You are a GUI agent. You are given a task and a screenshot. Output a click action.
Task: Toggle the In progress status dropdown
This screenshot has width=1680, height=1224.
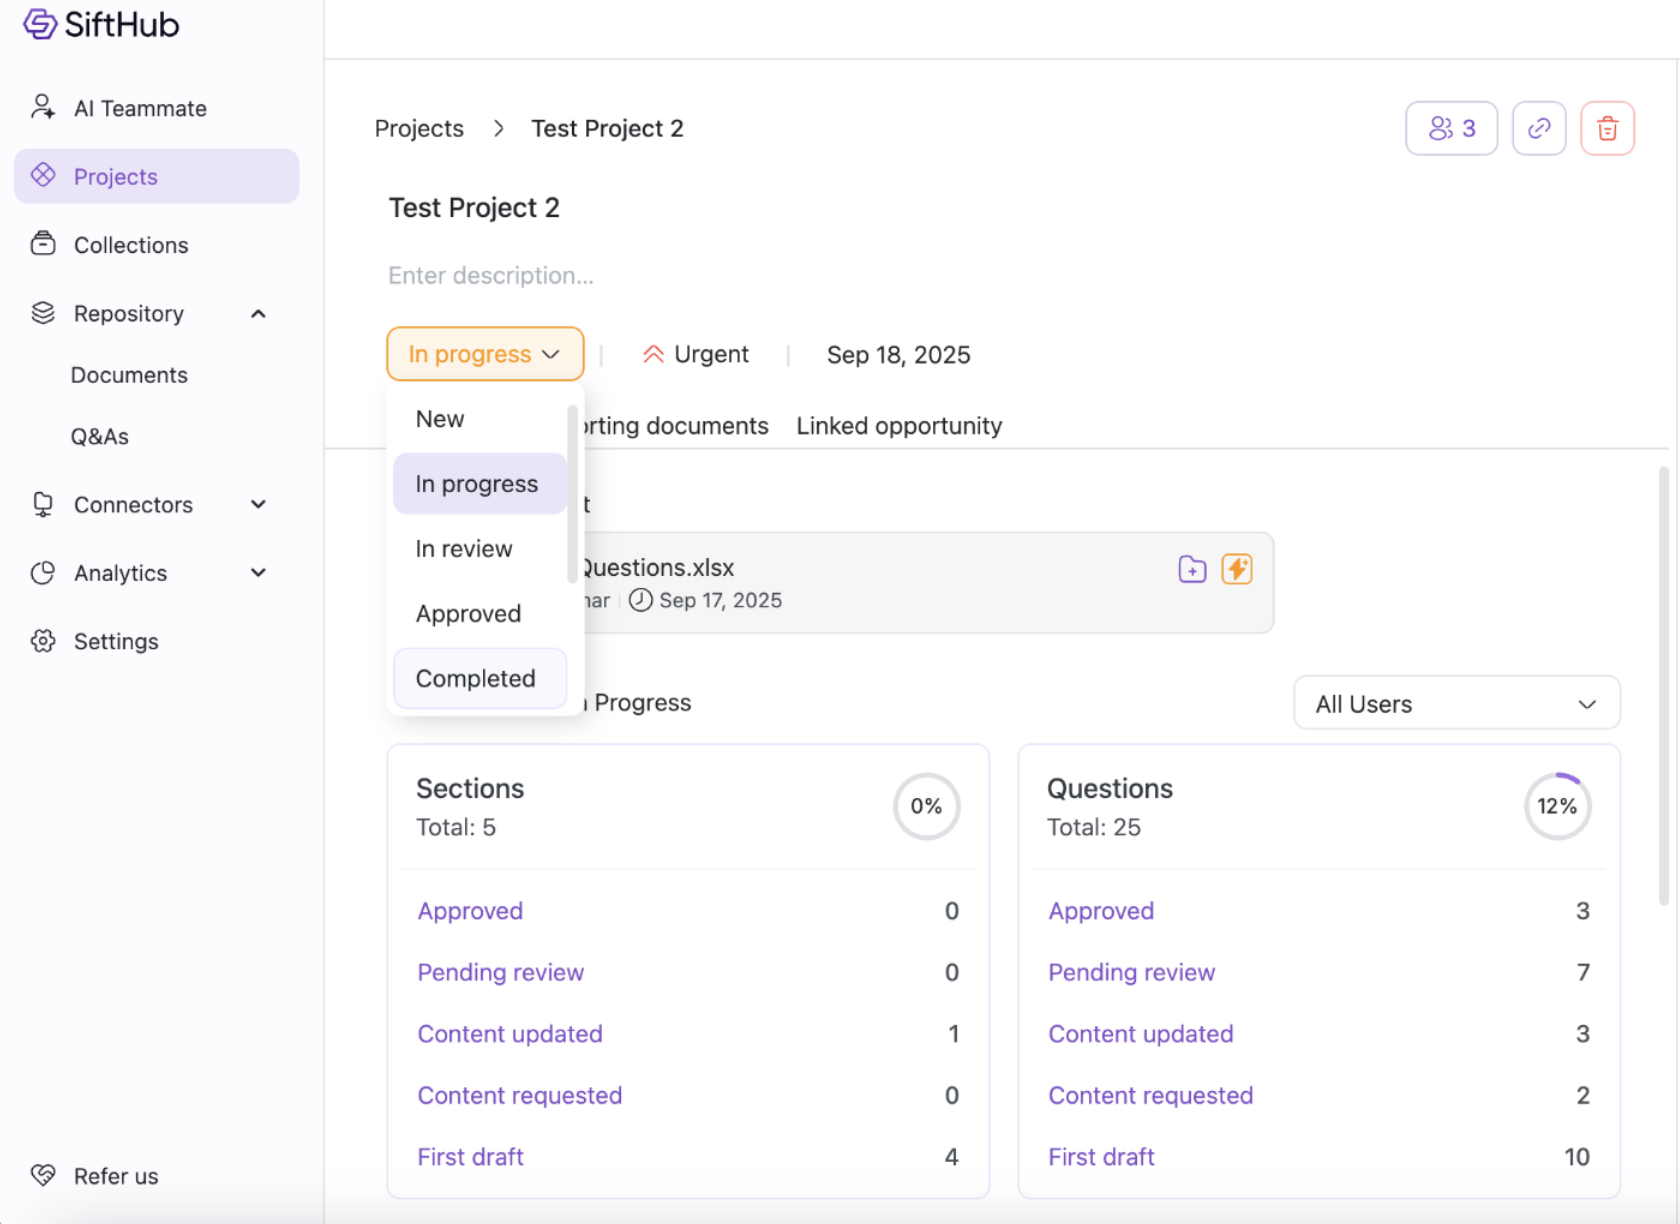(485, 355)
